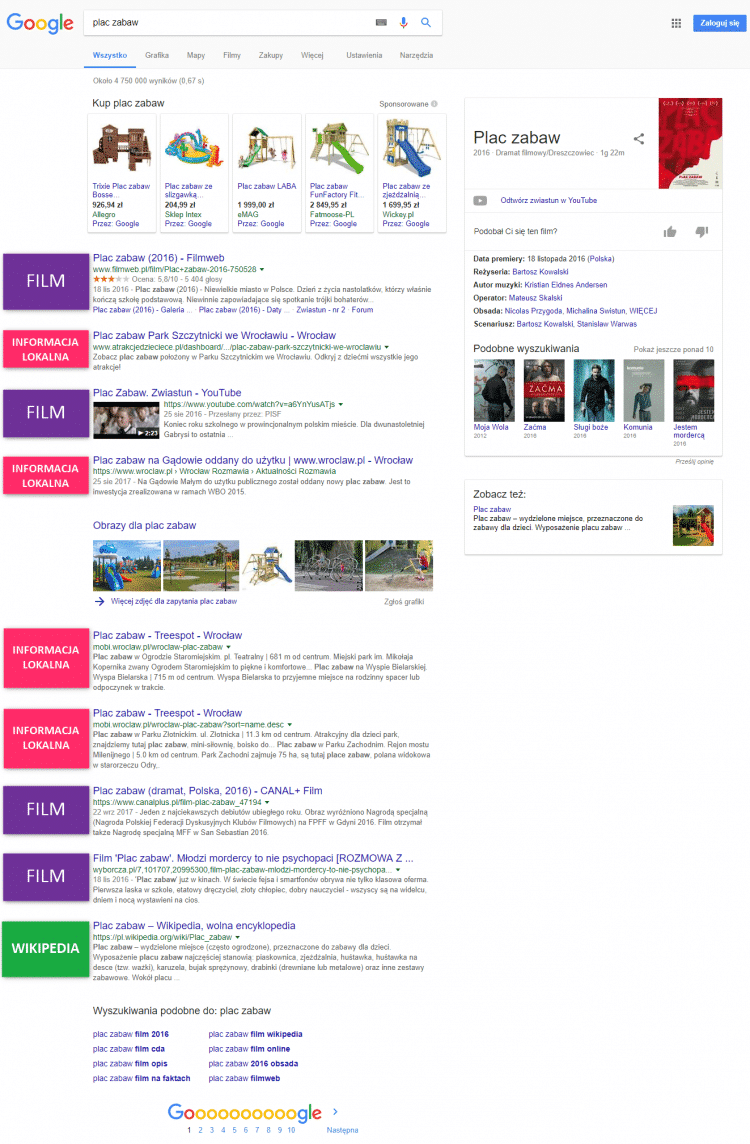Open the on-screen keyboard icon in search box
Screen dimensions: 750x1144
pyautogui.click(x=381, y=23)
